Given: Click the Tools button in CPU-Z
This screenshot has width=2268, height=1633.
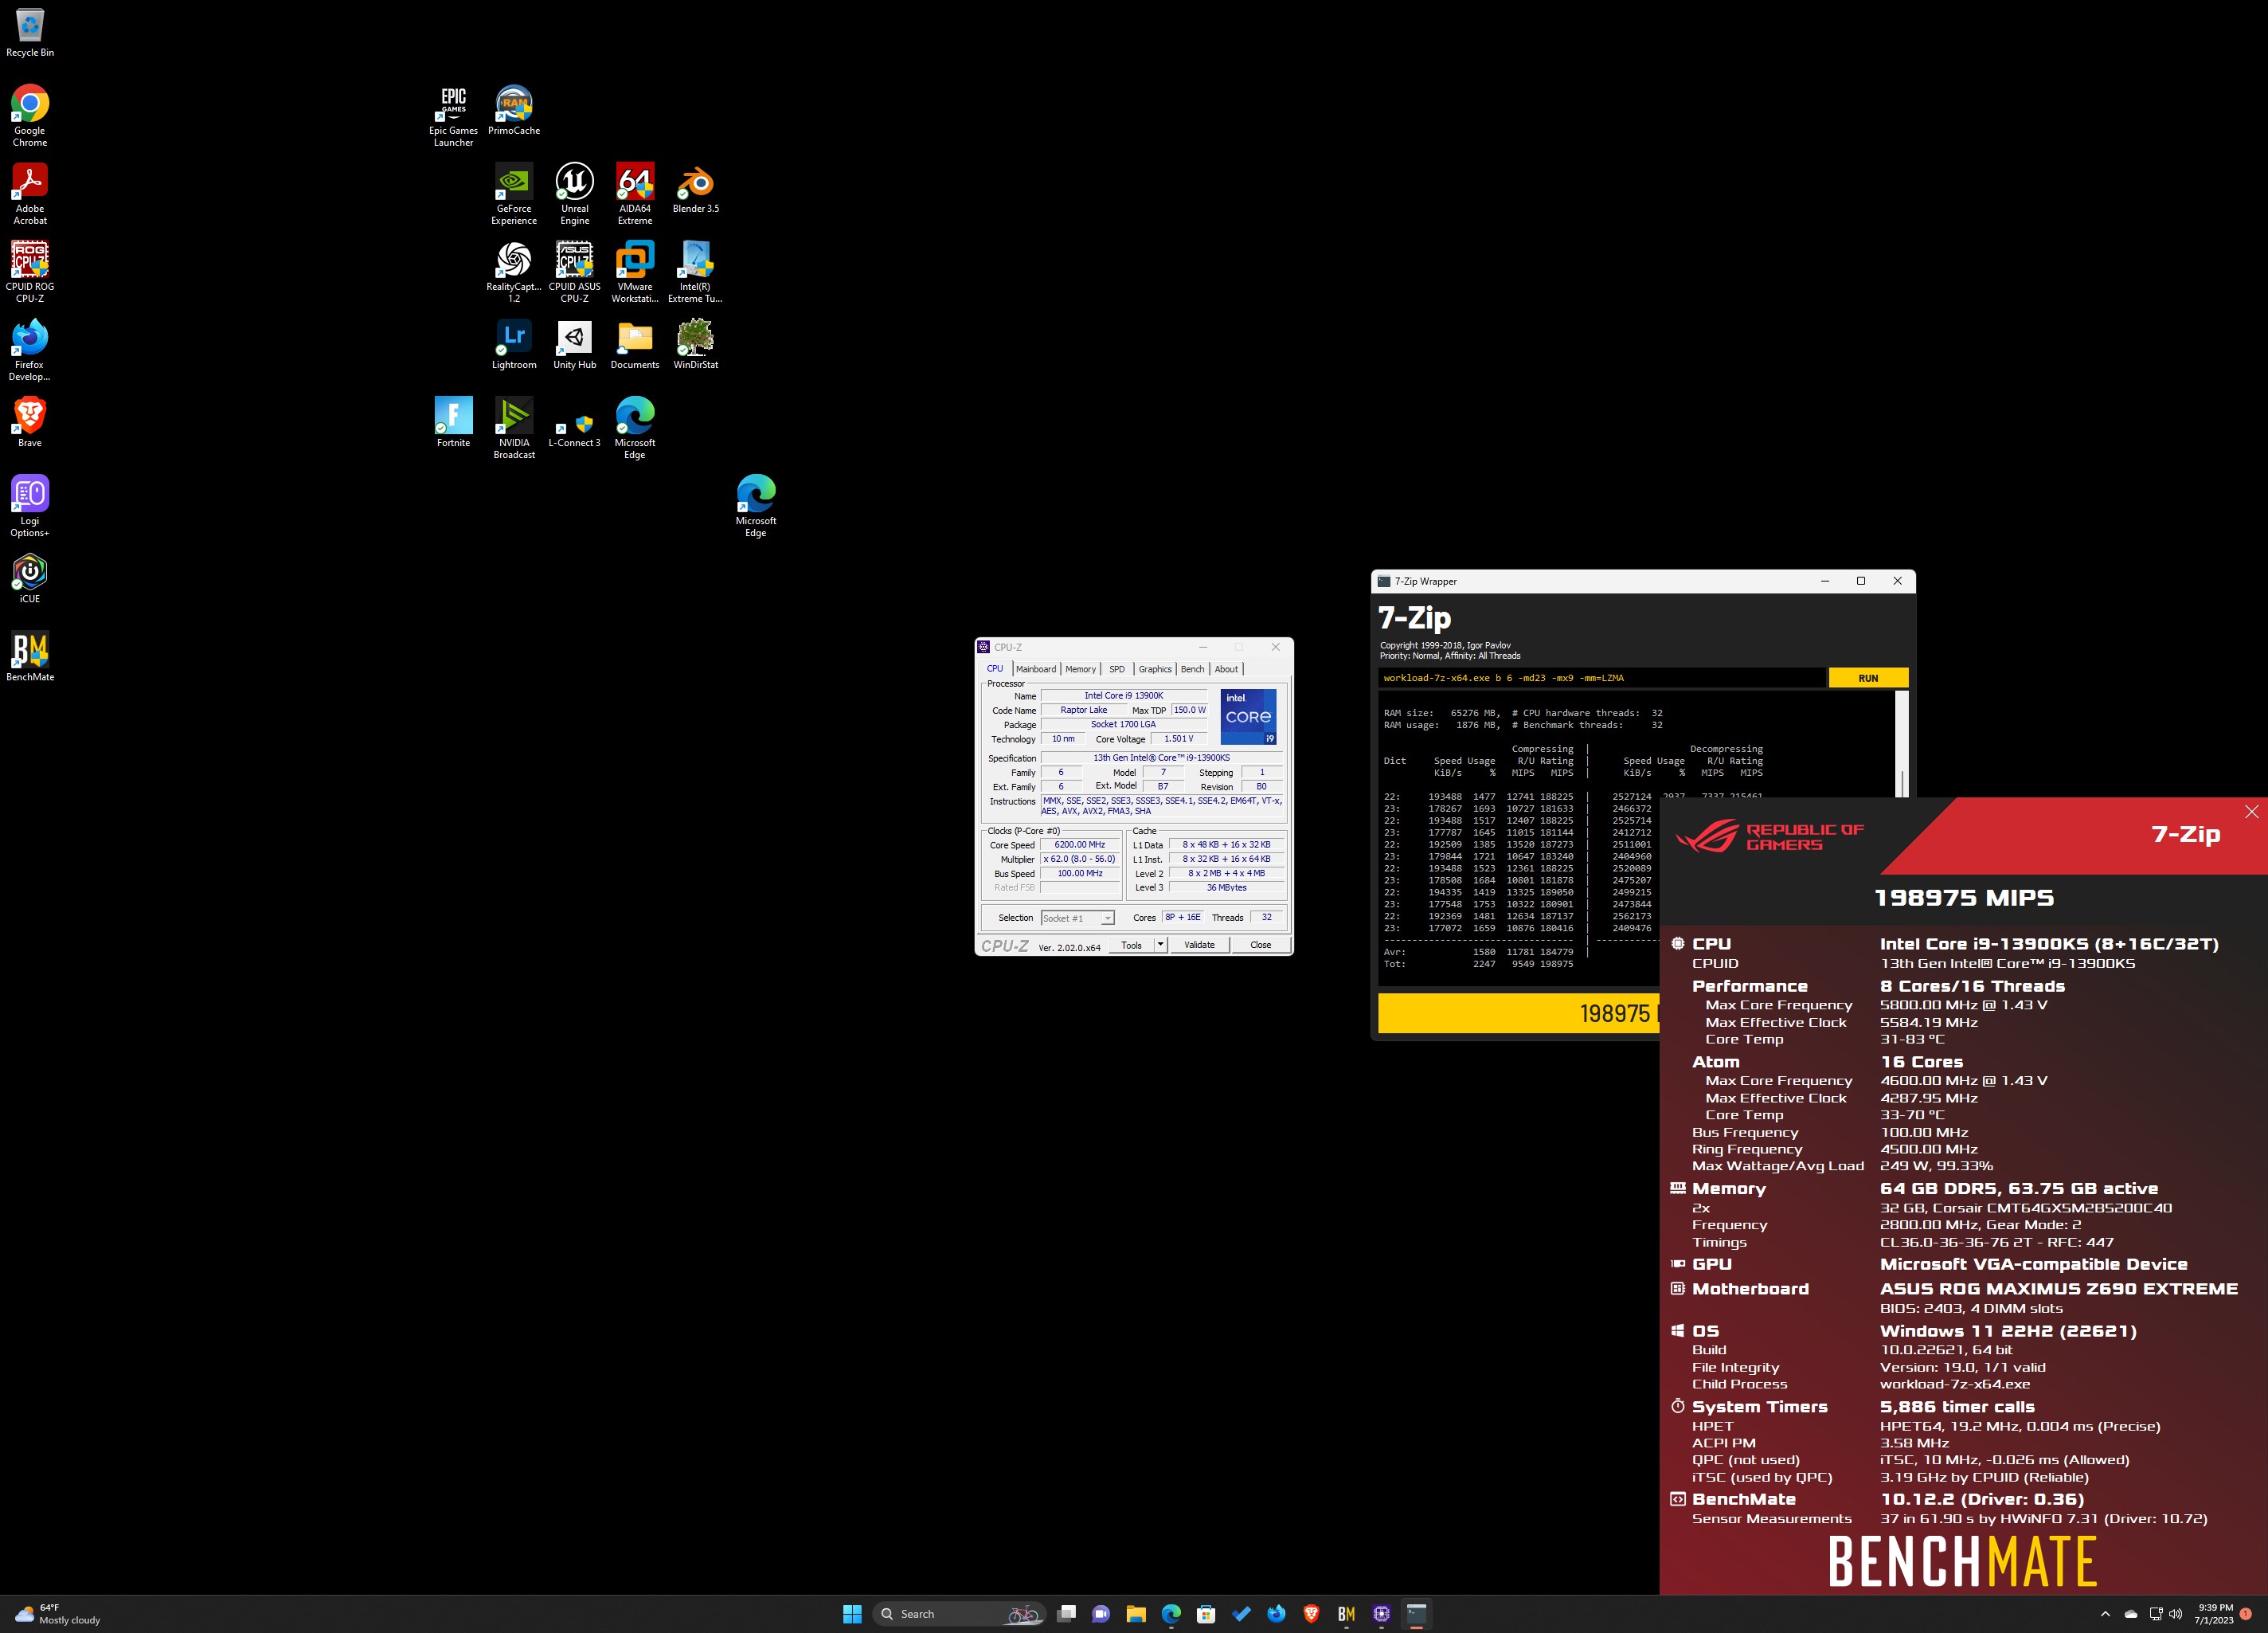Looking at the screenshot, I should [1131, 945].
